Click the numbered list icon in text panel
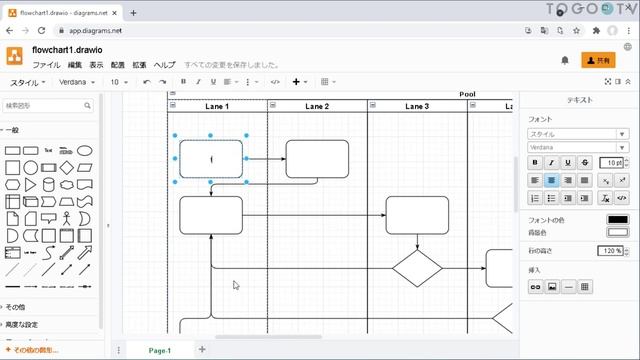 click(x=535, y=198)
